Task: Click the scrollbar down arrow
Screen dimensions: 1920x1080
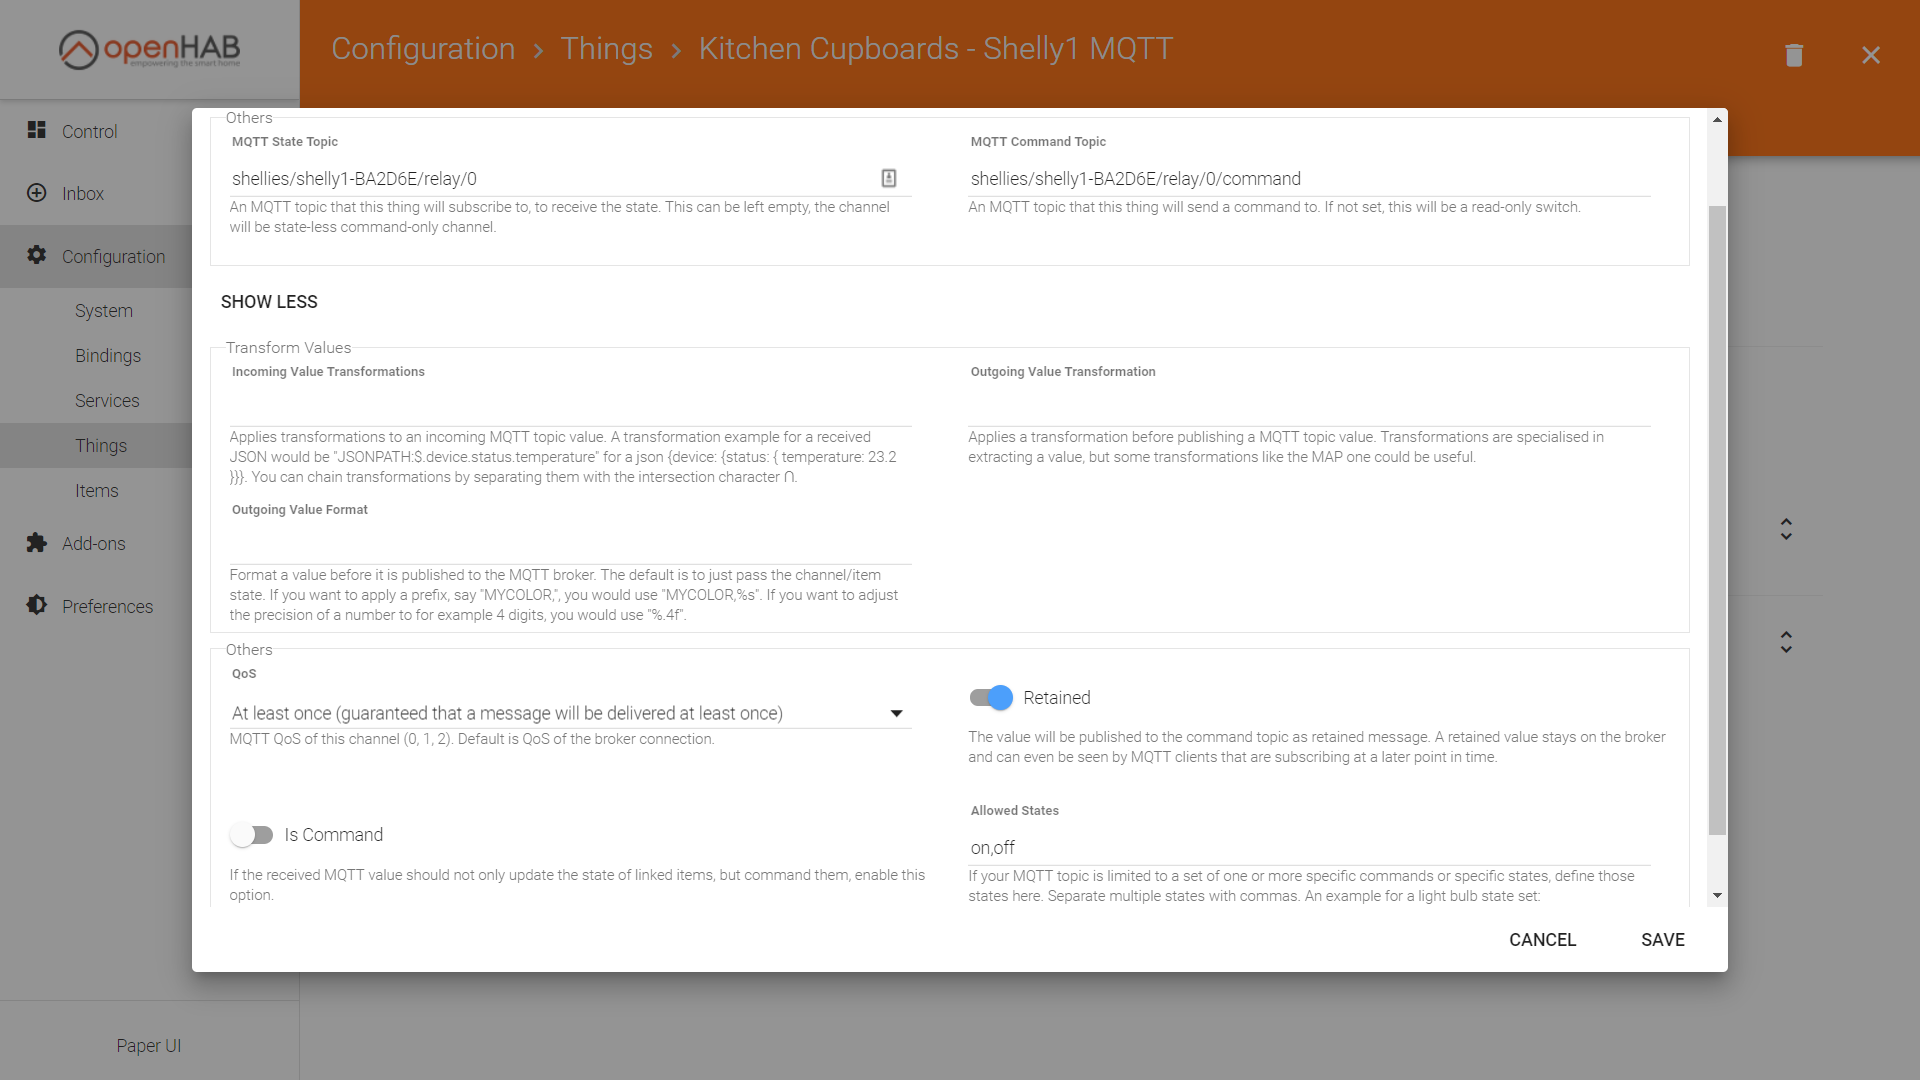Action: (1717, 895)
